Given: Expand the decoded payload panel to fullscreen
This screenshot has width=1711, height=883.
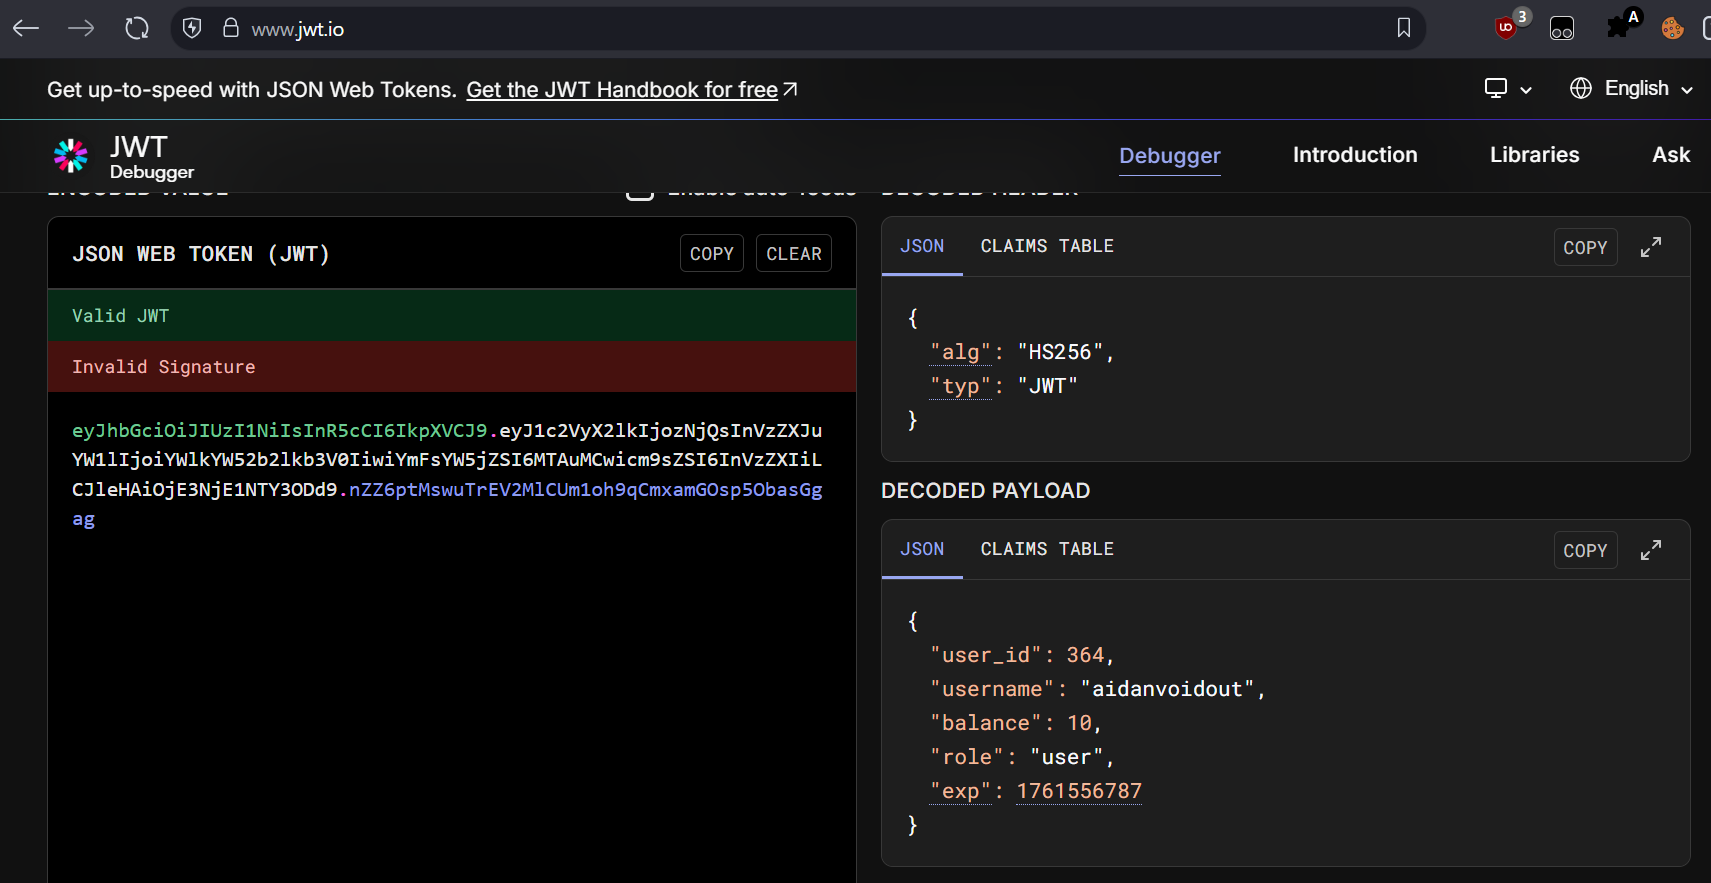Looking at the screenshot, I should [1651, 550].
